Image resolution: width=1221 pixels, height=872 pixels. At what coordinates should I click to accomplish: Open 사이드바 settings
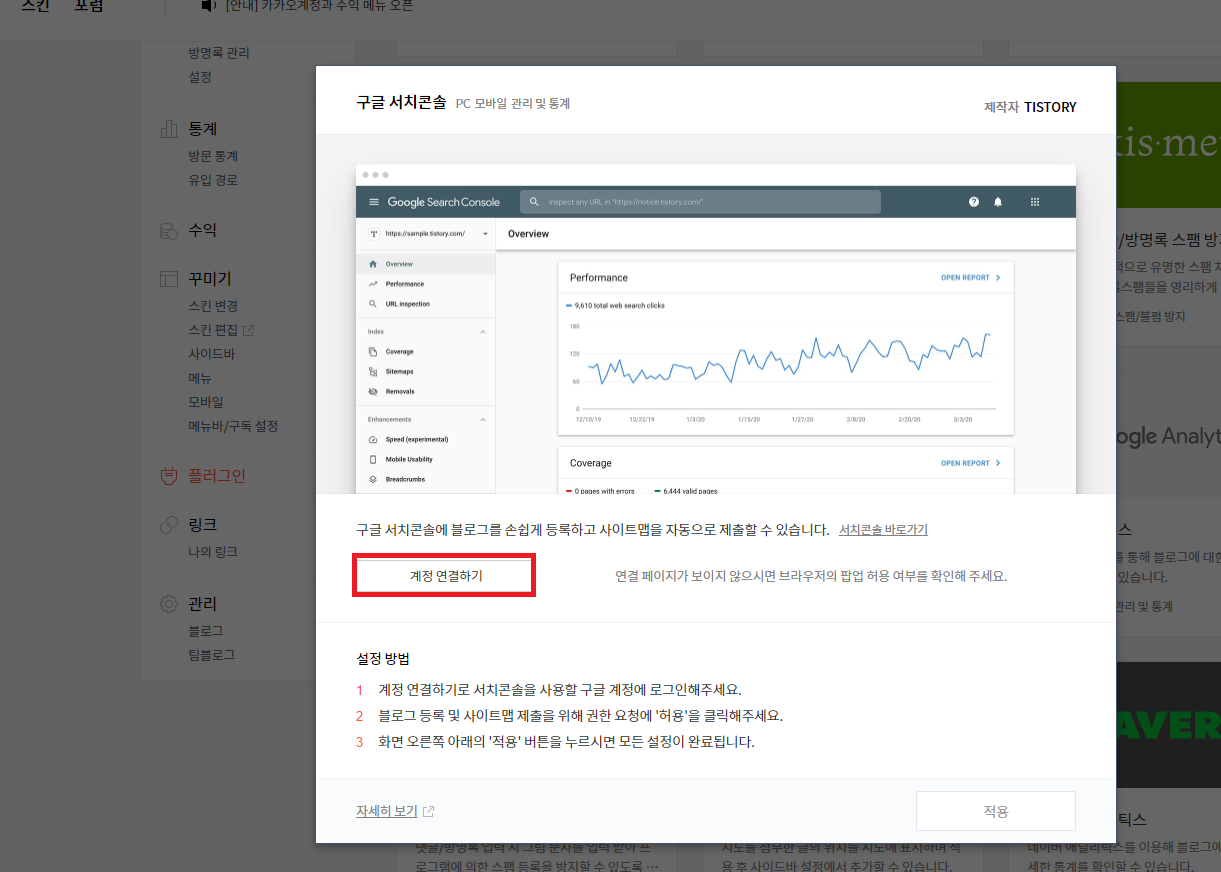[212, 354]
